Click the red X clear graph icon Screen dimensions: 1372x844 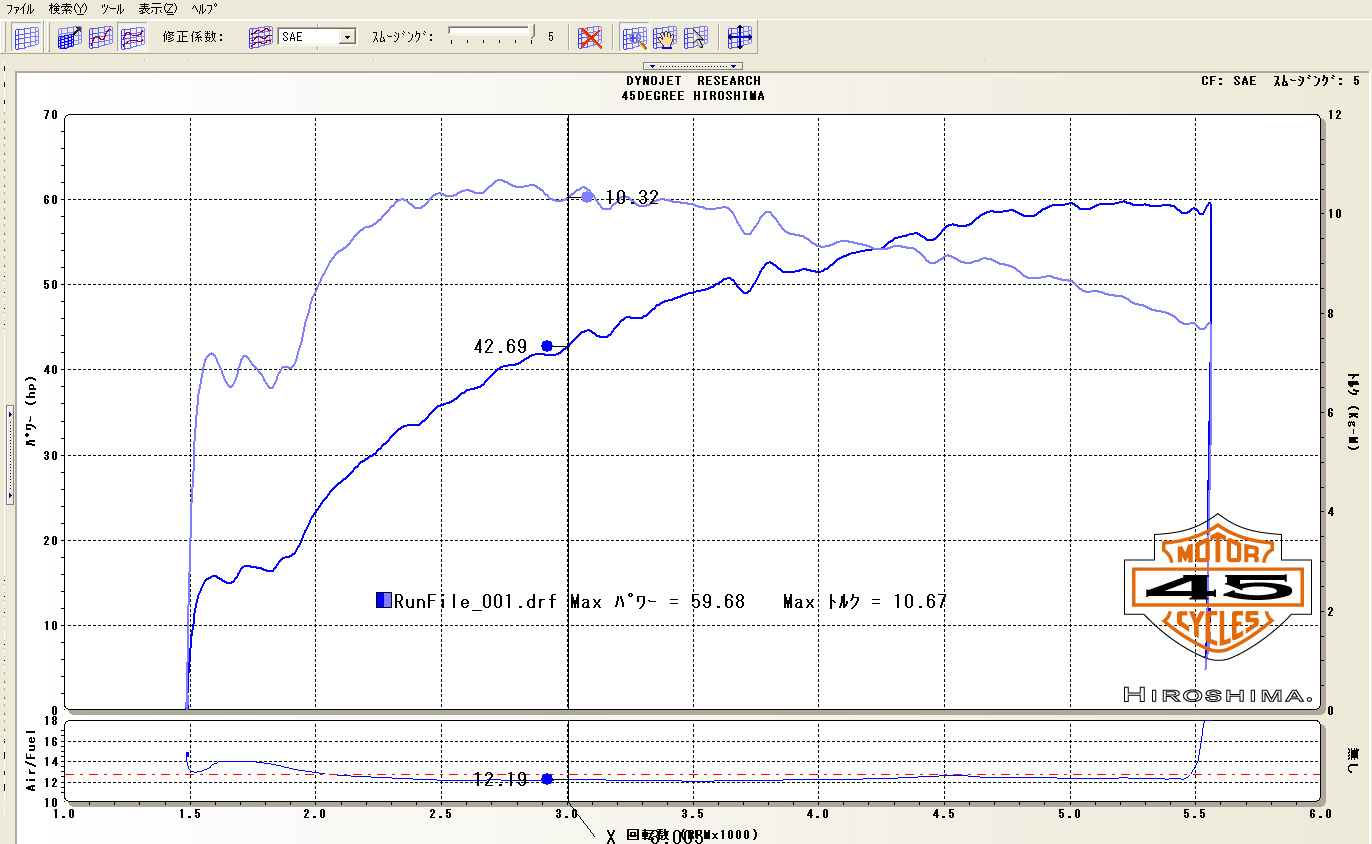tap(591, 38)
